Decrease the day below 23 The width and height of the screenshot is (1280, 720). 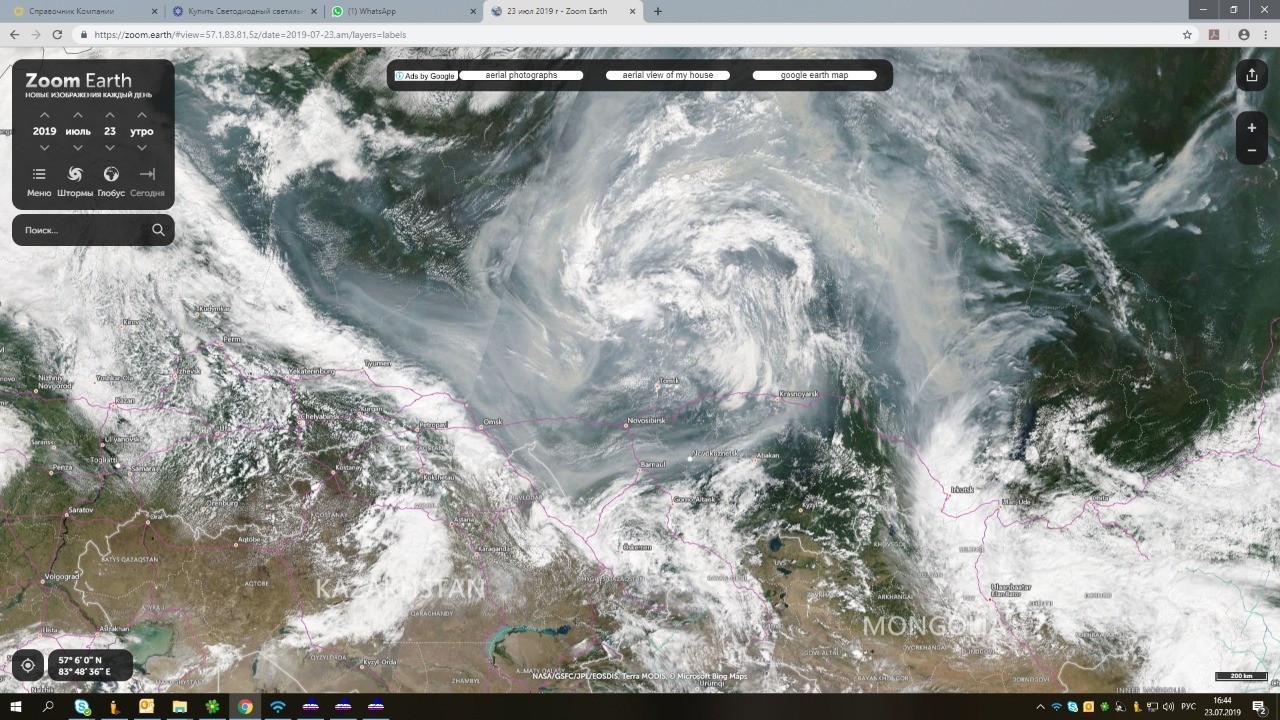click(110, 148)
